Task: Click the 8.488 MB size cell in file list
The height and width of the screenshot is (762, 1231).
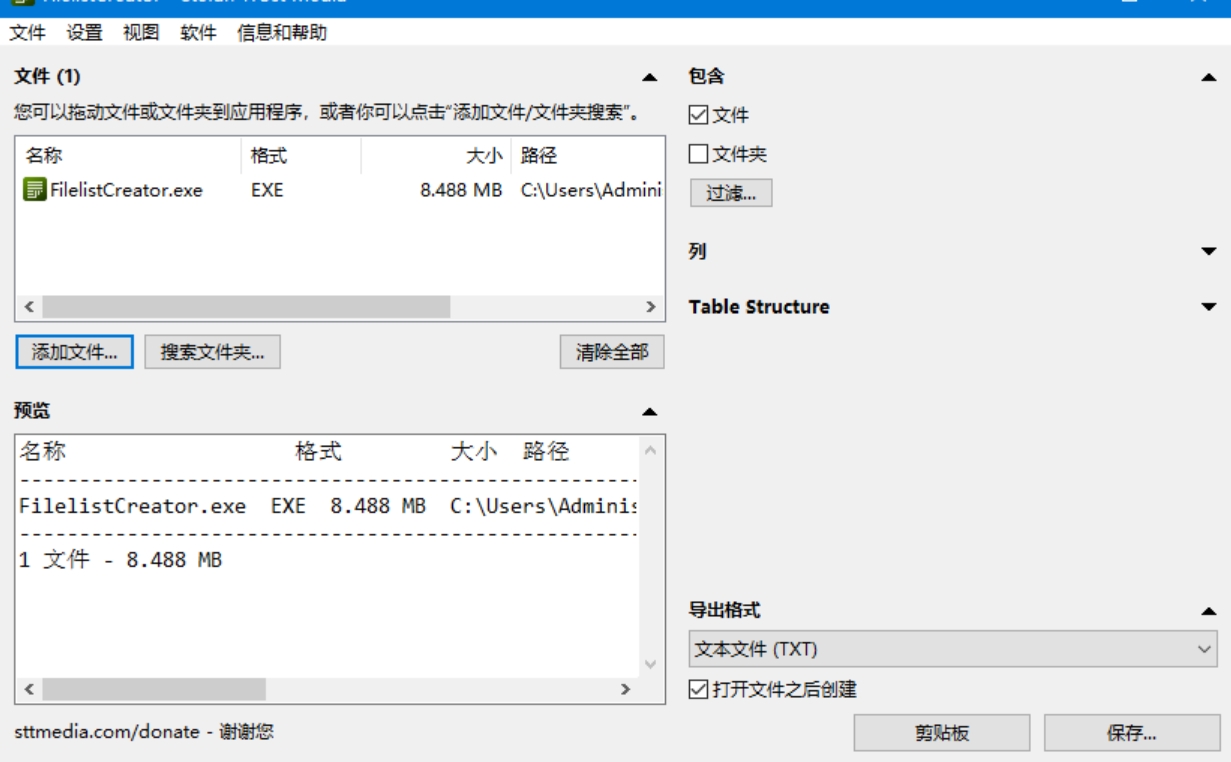Action: click(x=461, y=190)
